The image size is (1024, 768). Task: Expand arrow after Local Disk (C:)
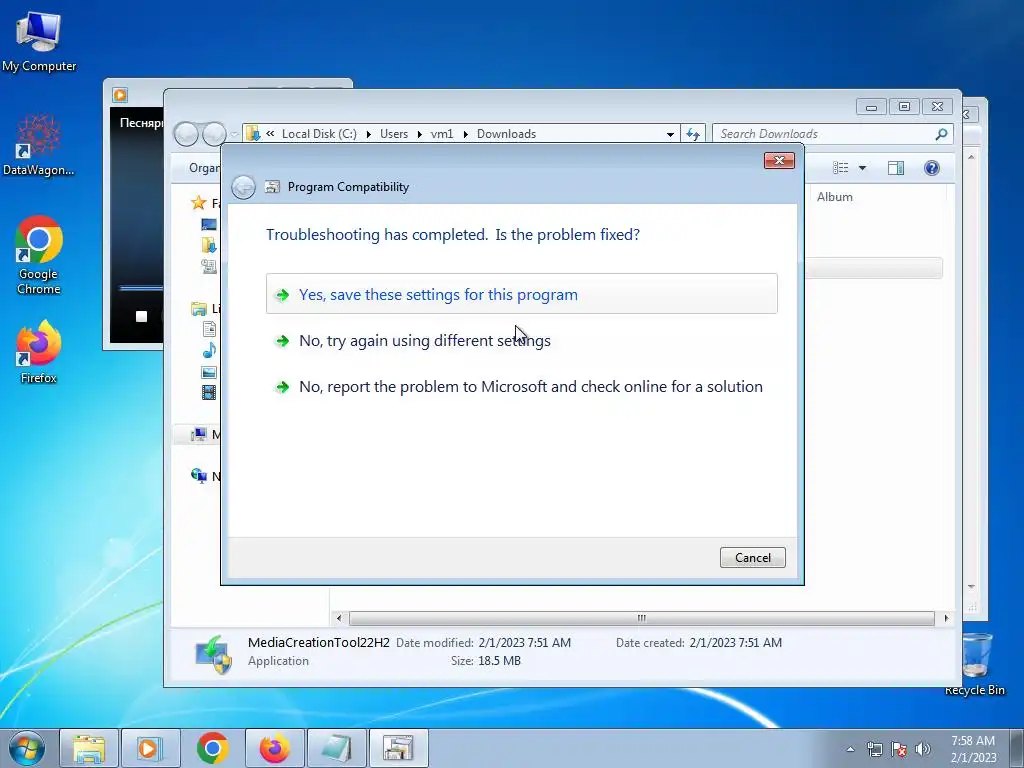[368, 134]
